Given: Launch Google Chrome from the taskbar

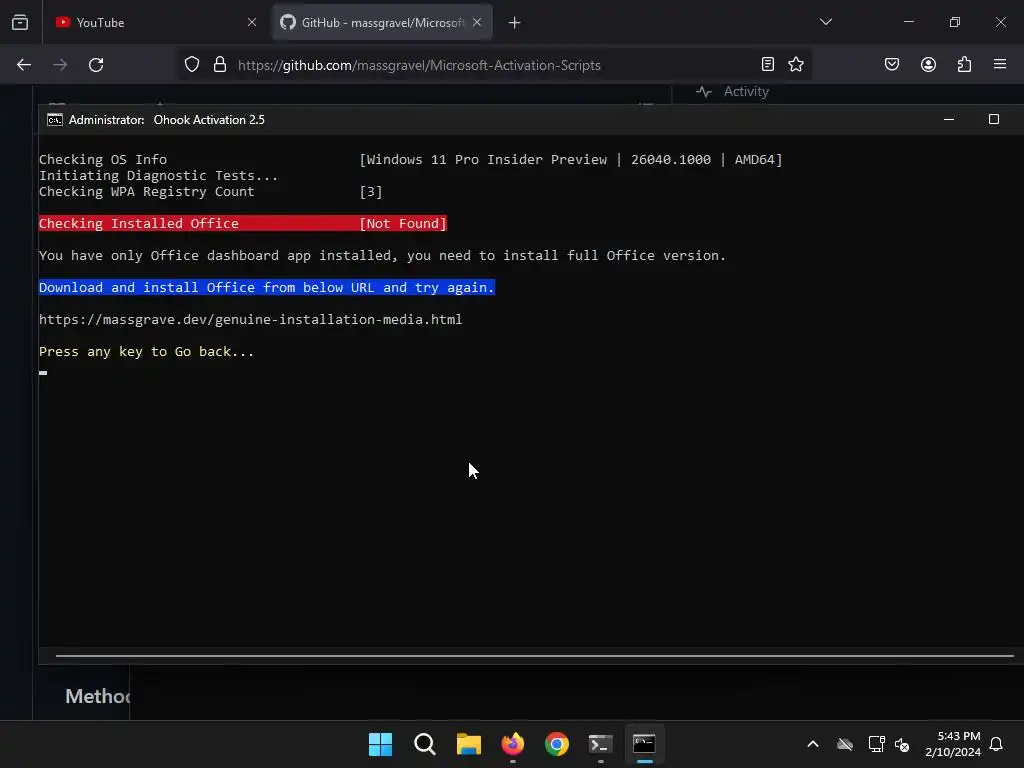Looking at the screenshot, I should (x=556, y=744).
